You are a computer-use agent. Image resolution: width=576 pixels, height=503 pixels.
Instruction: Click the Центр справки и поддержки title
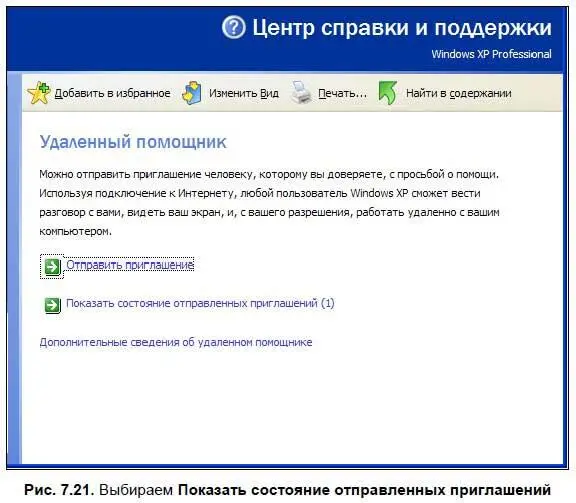(x=402, y=28)
